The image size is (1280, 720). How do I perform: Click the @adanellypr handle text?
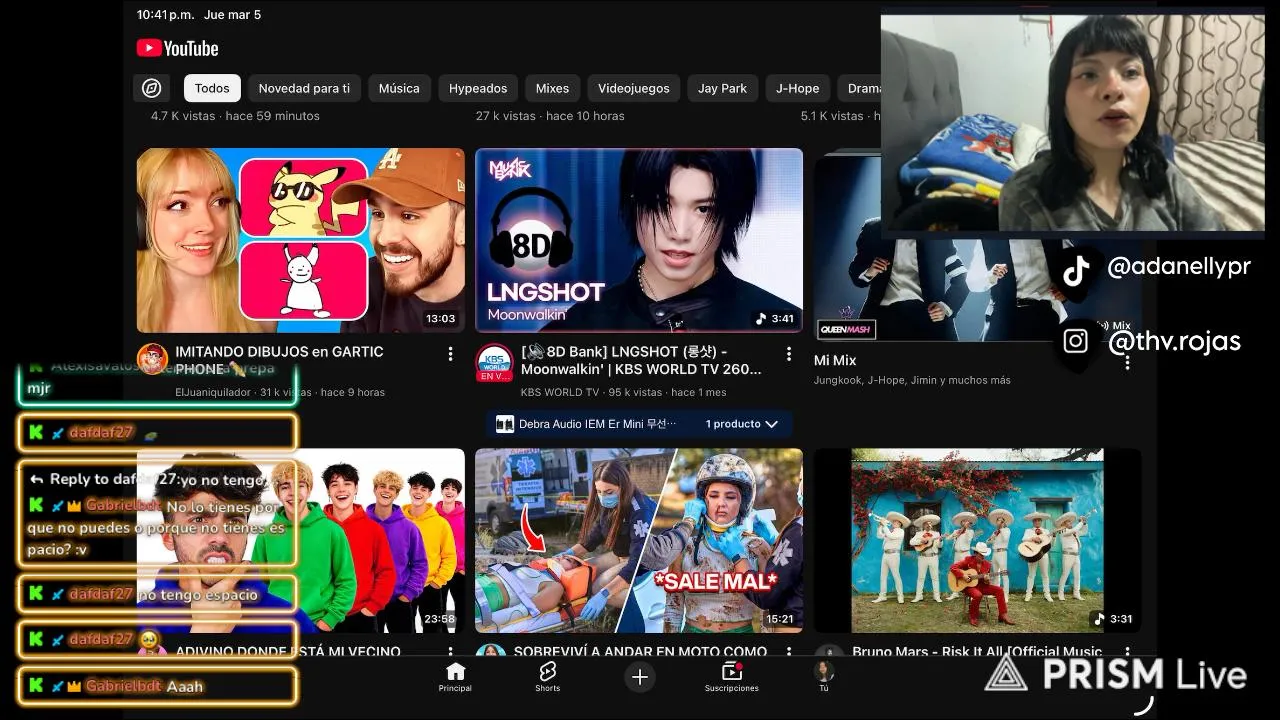point(1179,268)
